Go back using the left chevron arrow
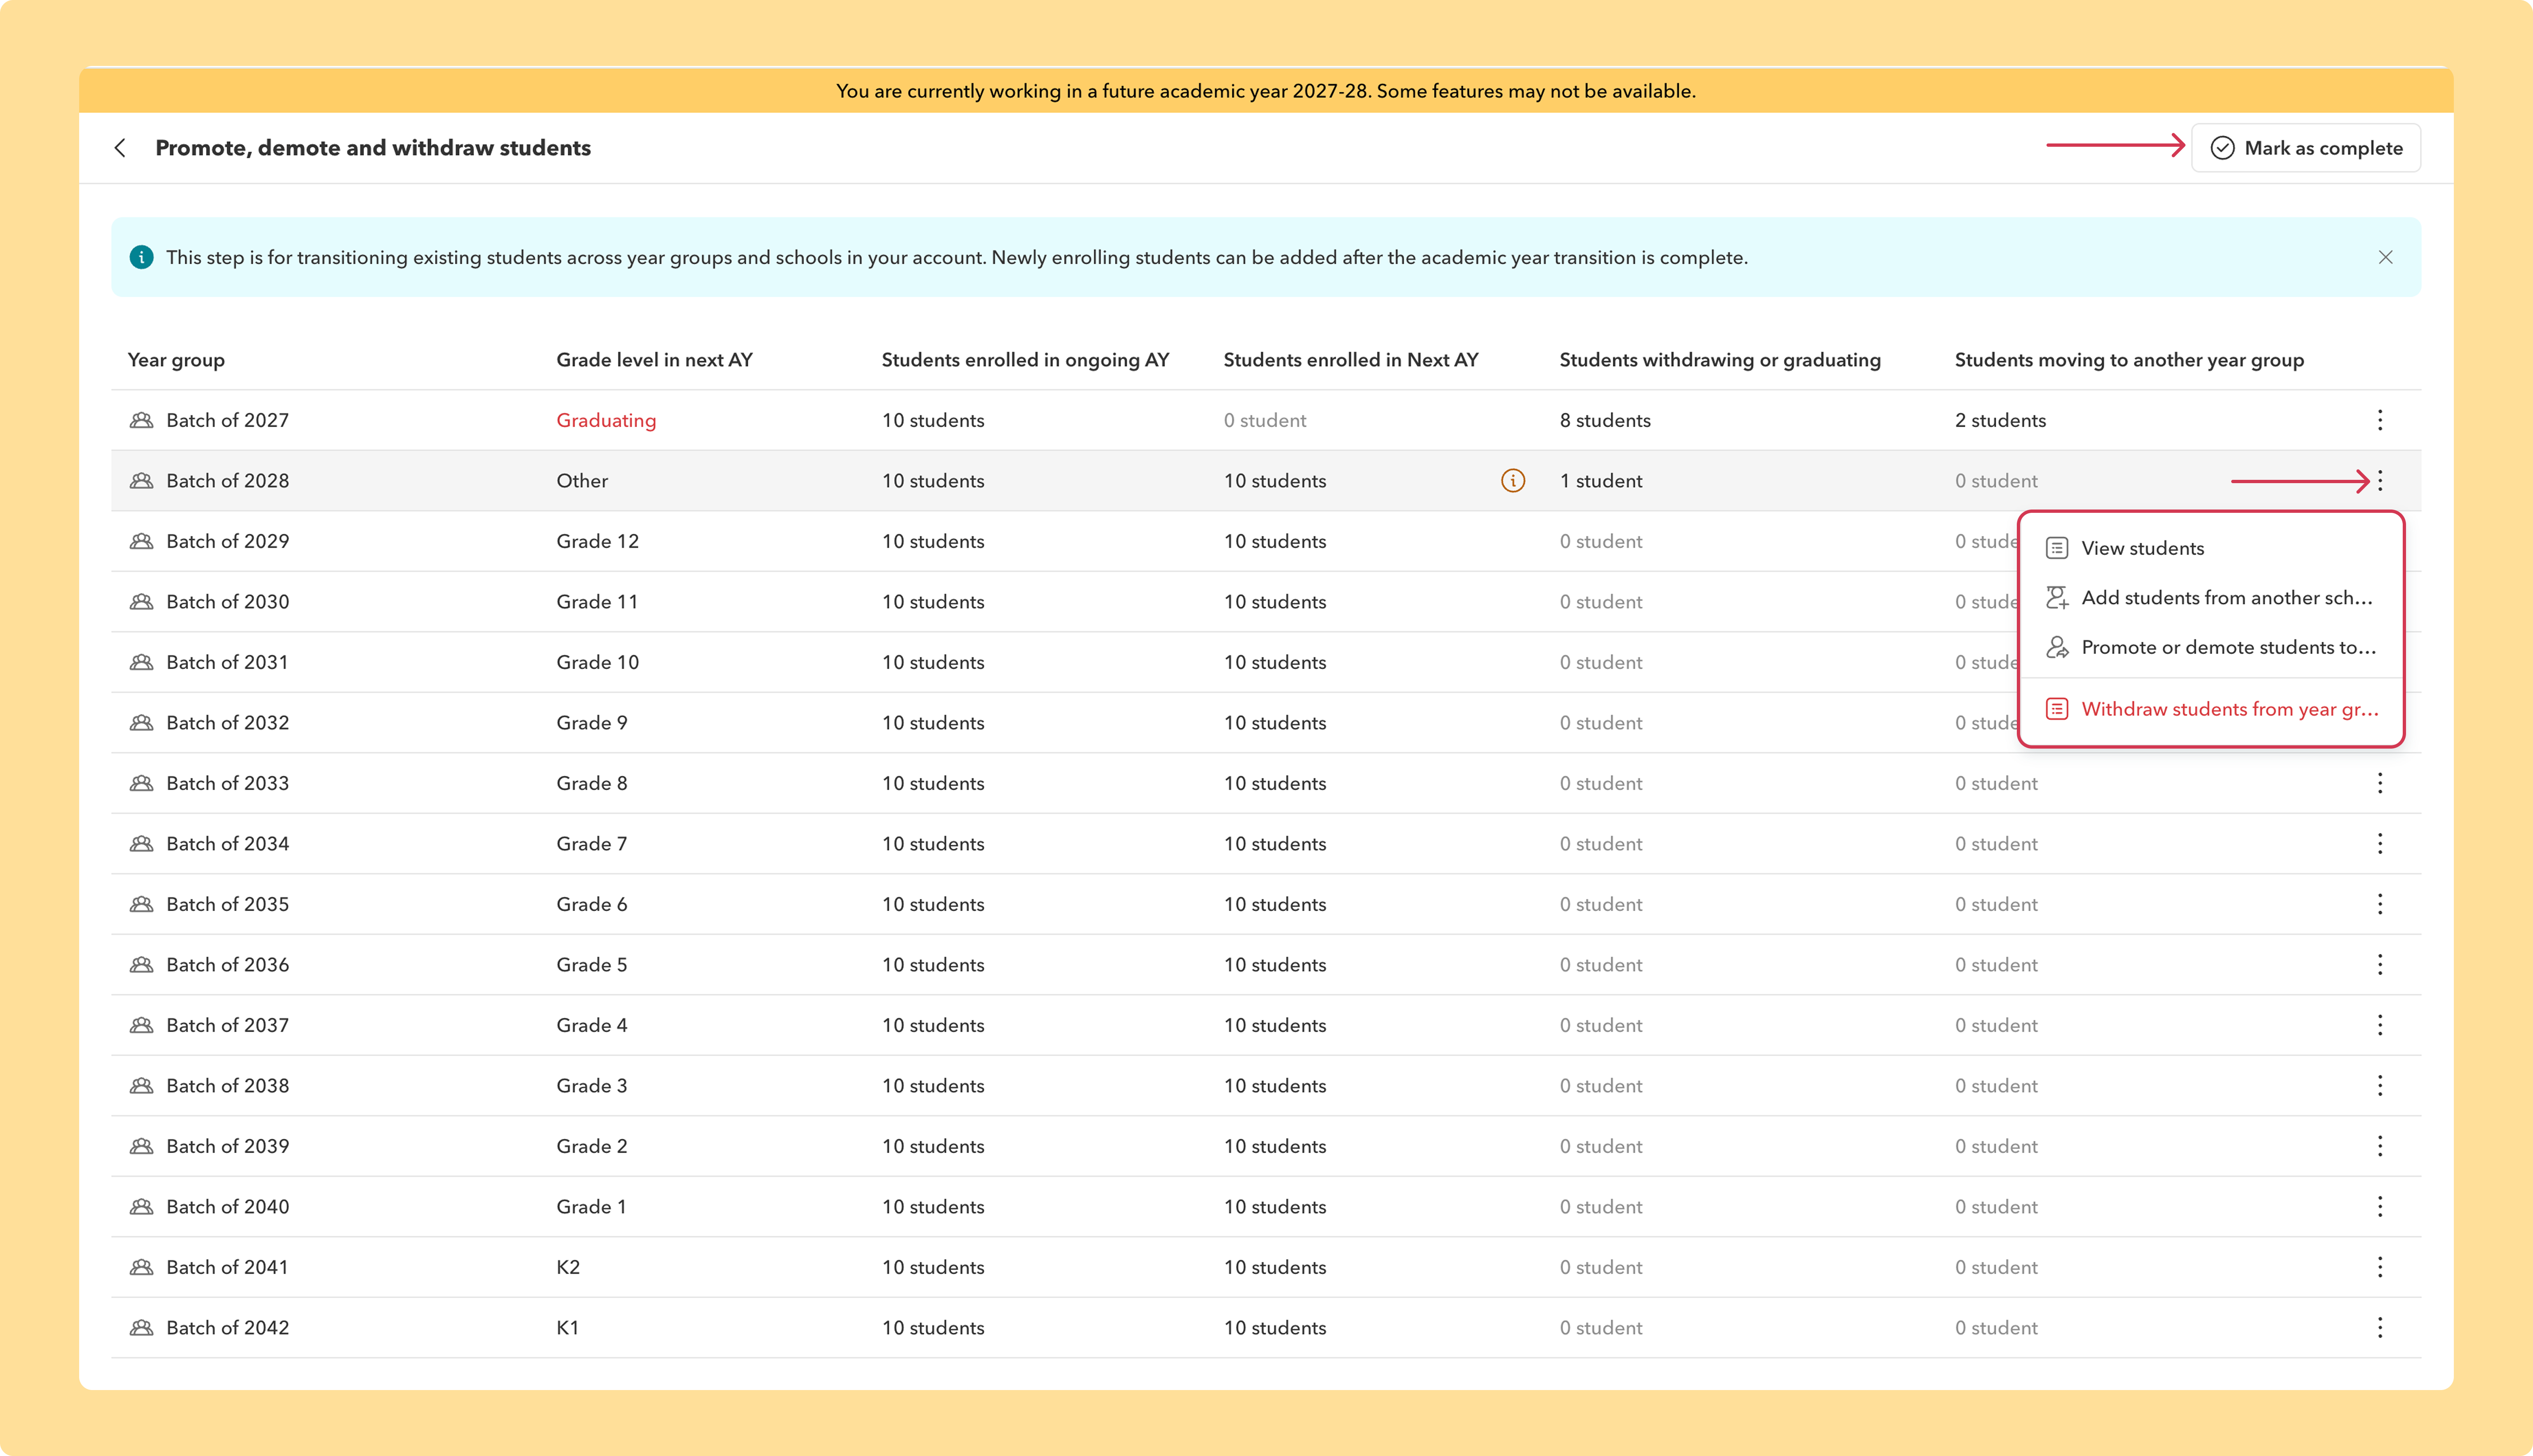This screenshot has height=1456, width=2533. pos(120,148)
